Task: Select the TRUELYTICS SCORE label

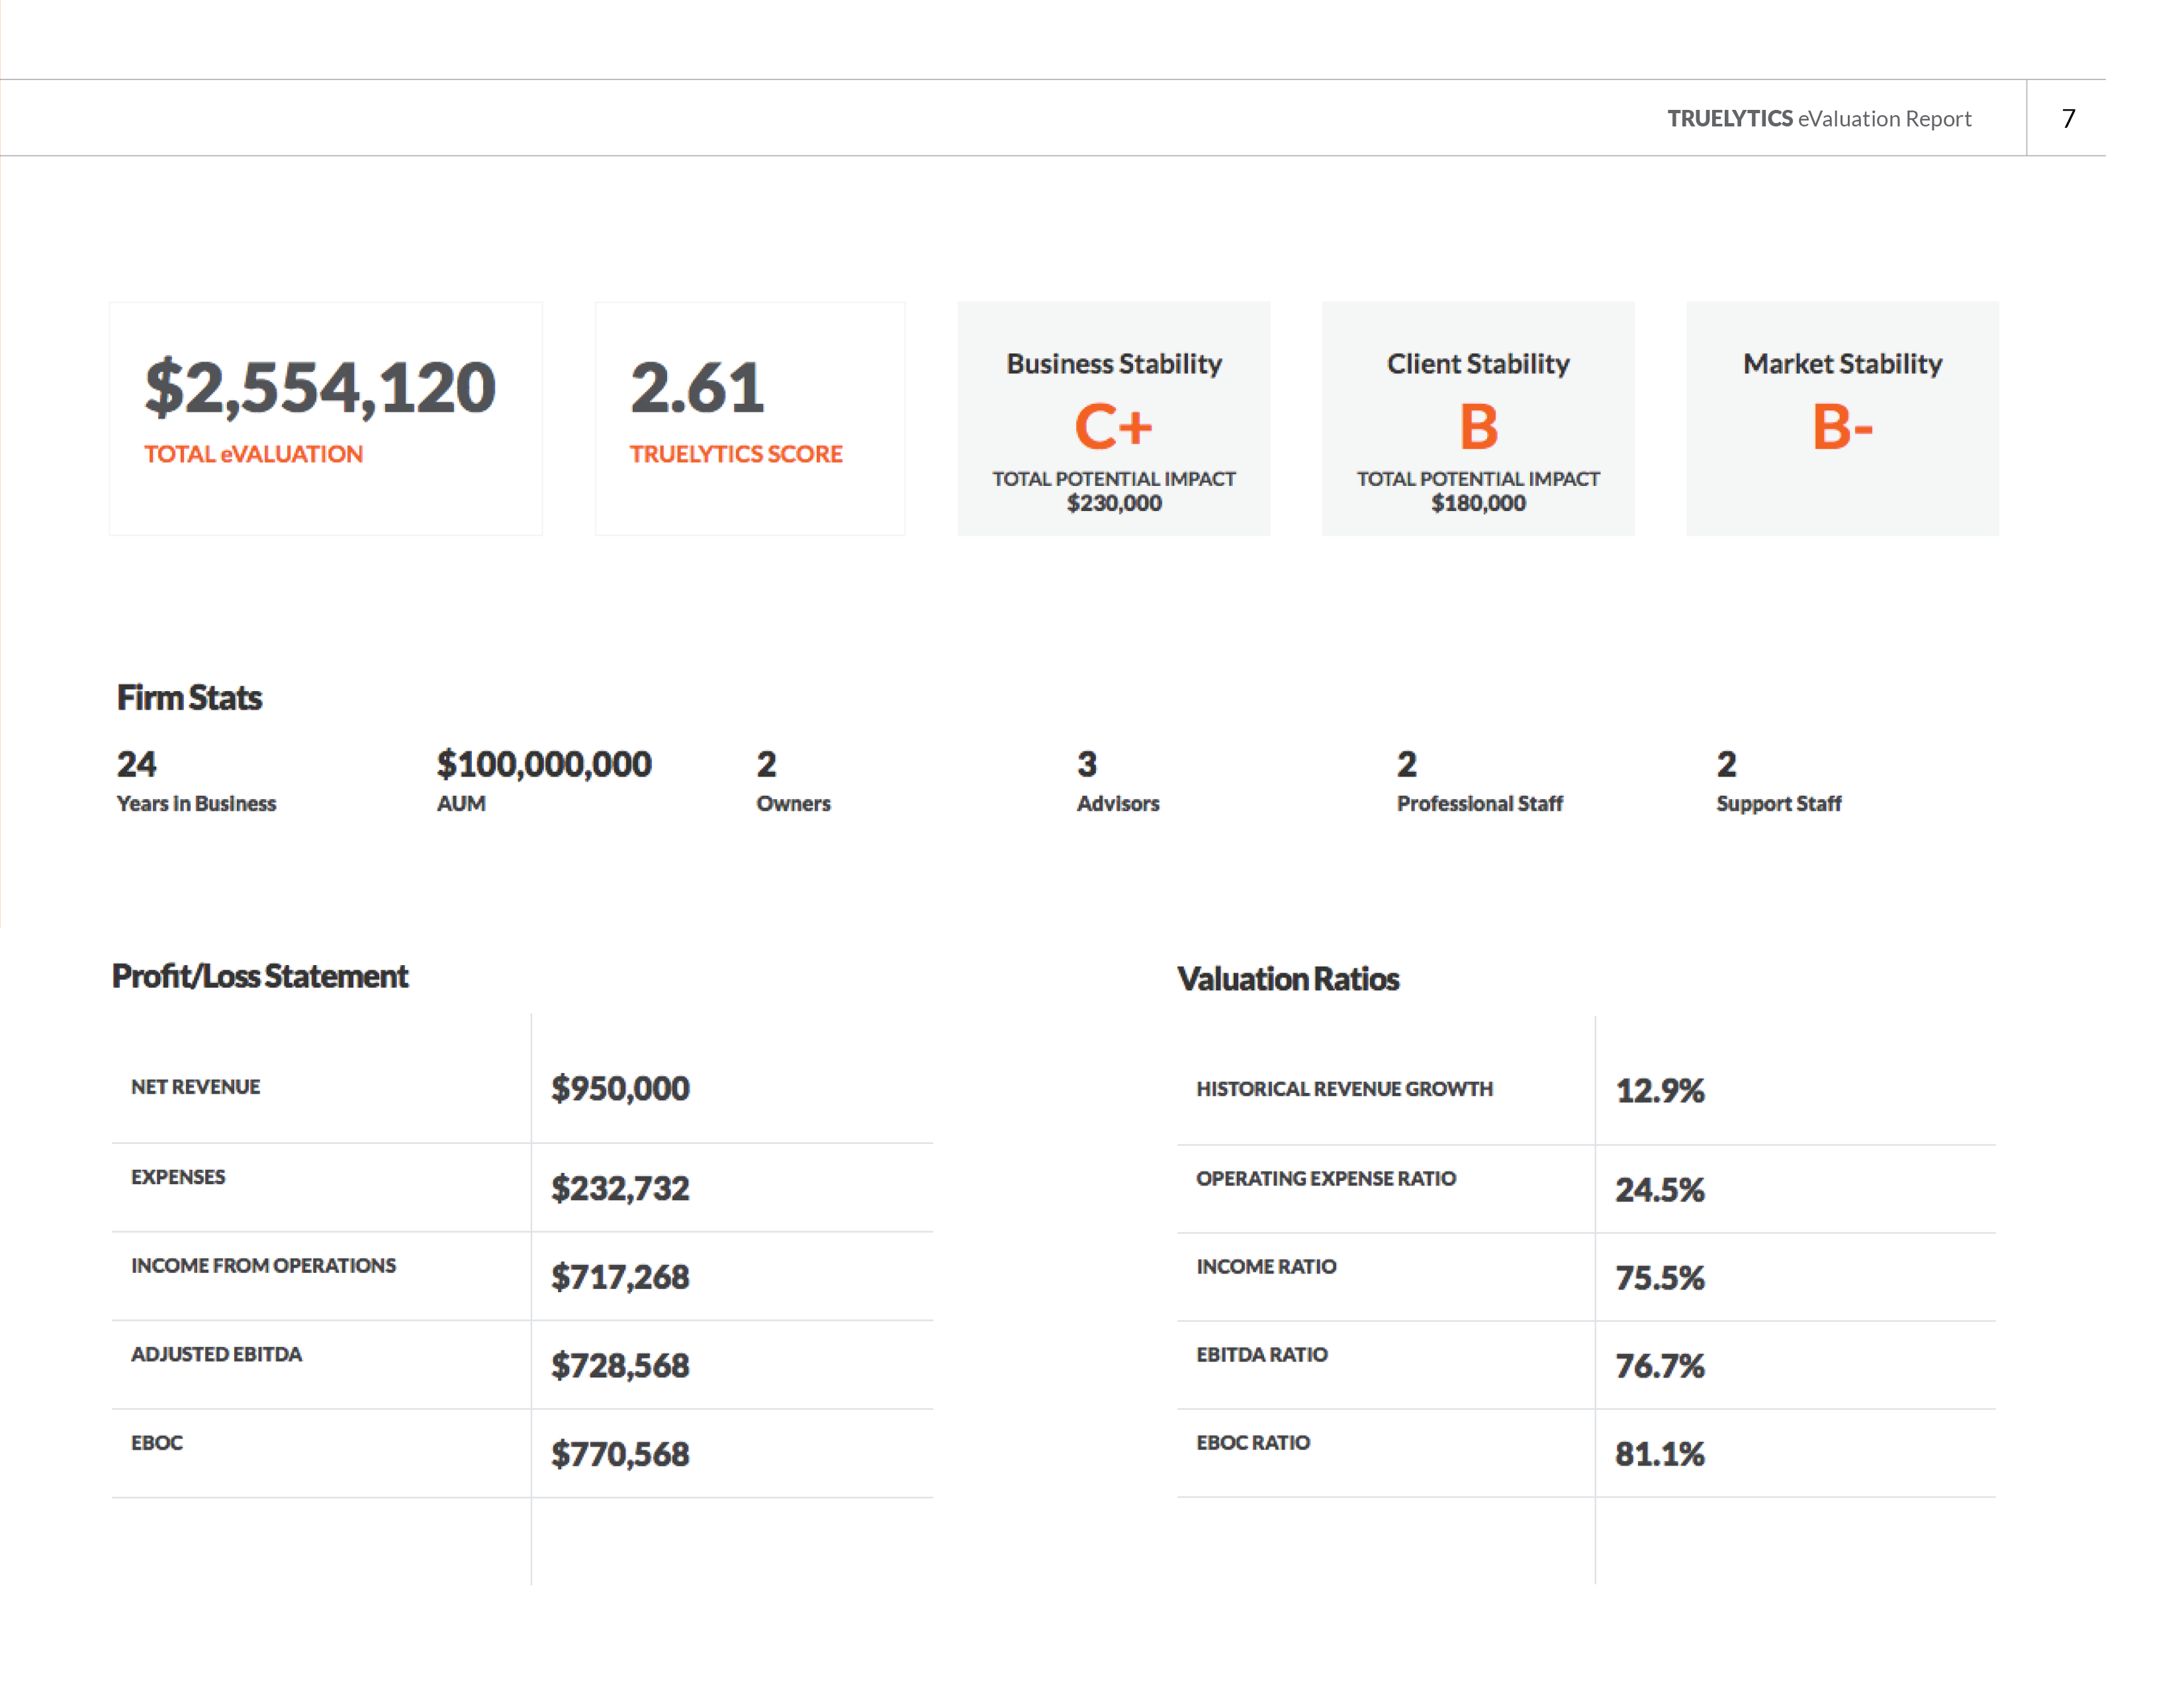Action: 736,454
